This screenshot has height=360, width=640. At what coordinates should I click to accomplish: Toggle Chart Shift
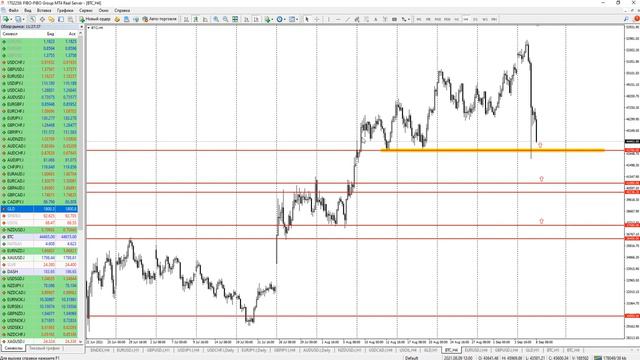[x=256, y=19]
